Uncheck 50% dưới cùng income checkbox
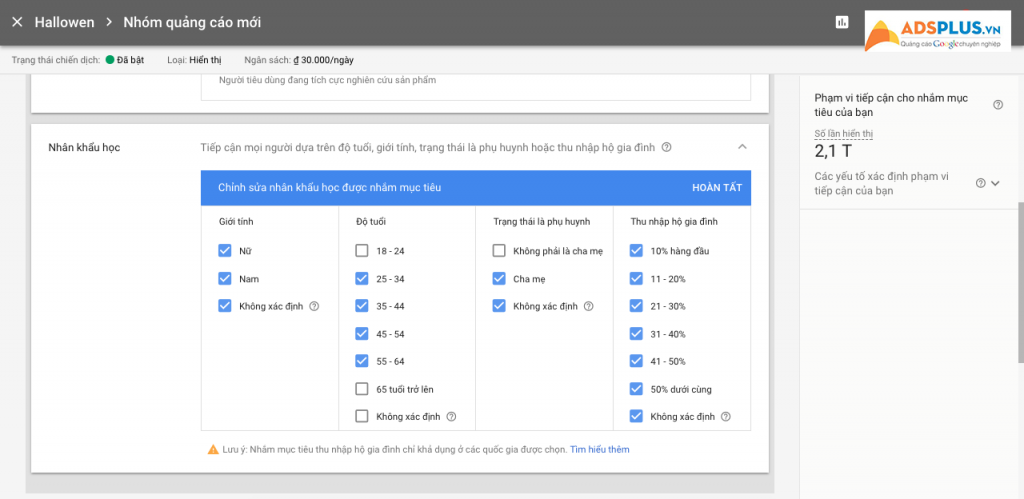Image resolution: width=1024 pixels, height=499 pixels. (x=636, y=389)
